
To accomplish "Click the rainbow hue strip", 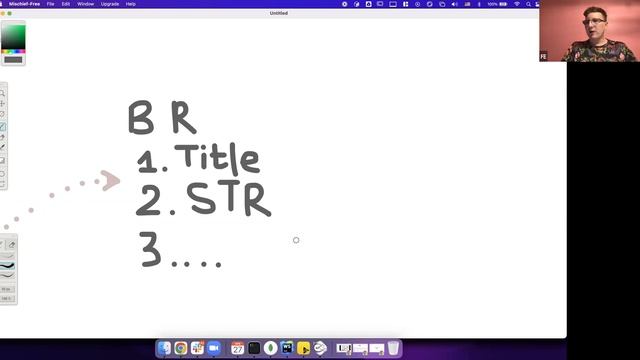I will pyautogui.click(x=13, y=52).
